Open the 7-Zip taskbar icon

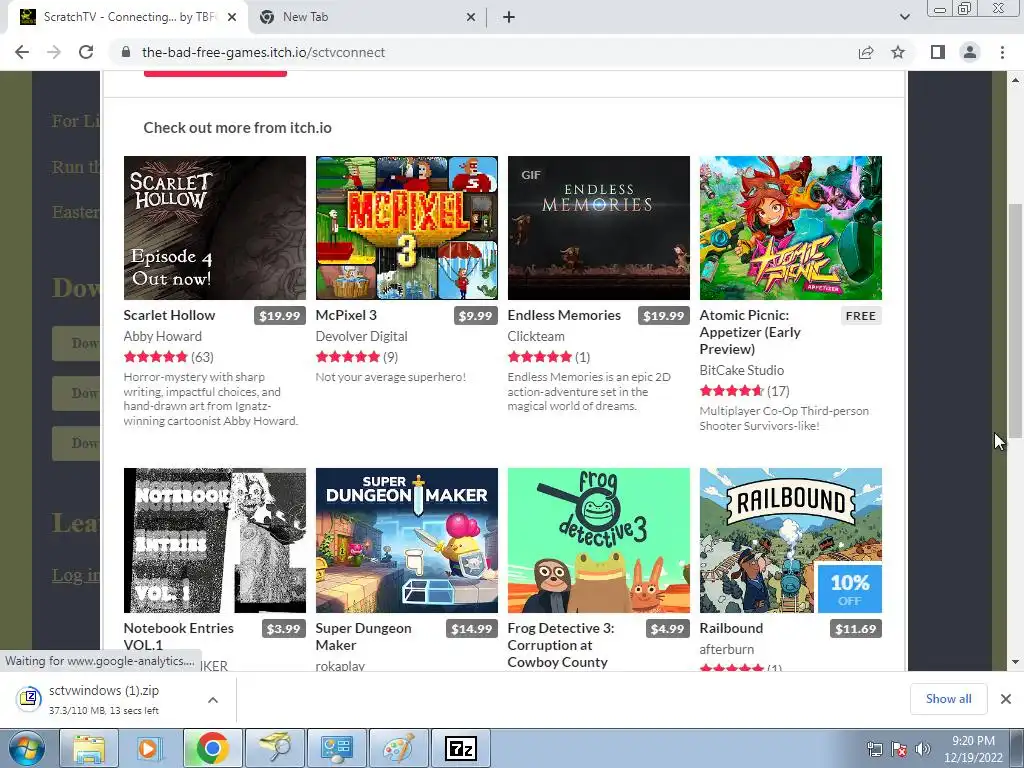pos(460,748)
